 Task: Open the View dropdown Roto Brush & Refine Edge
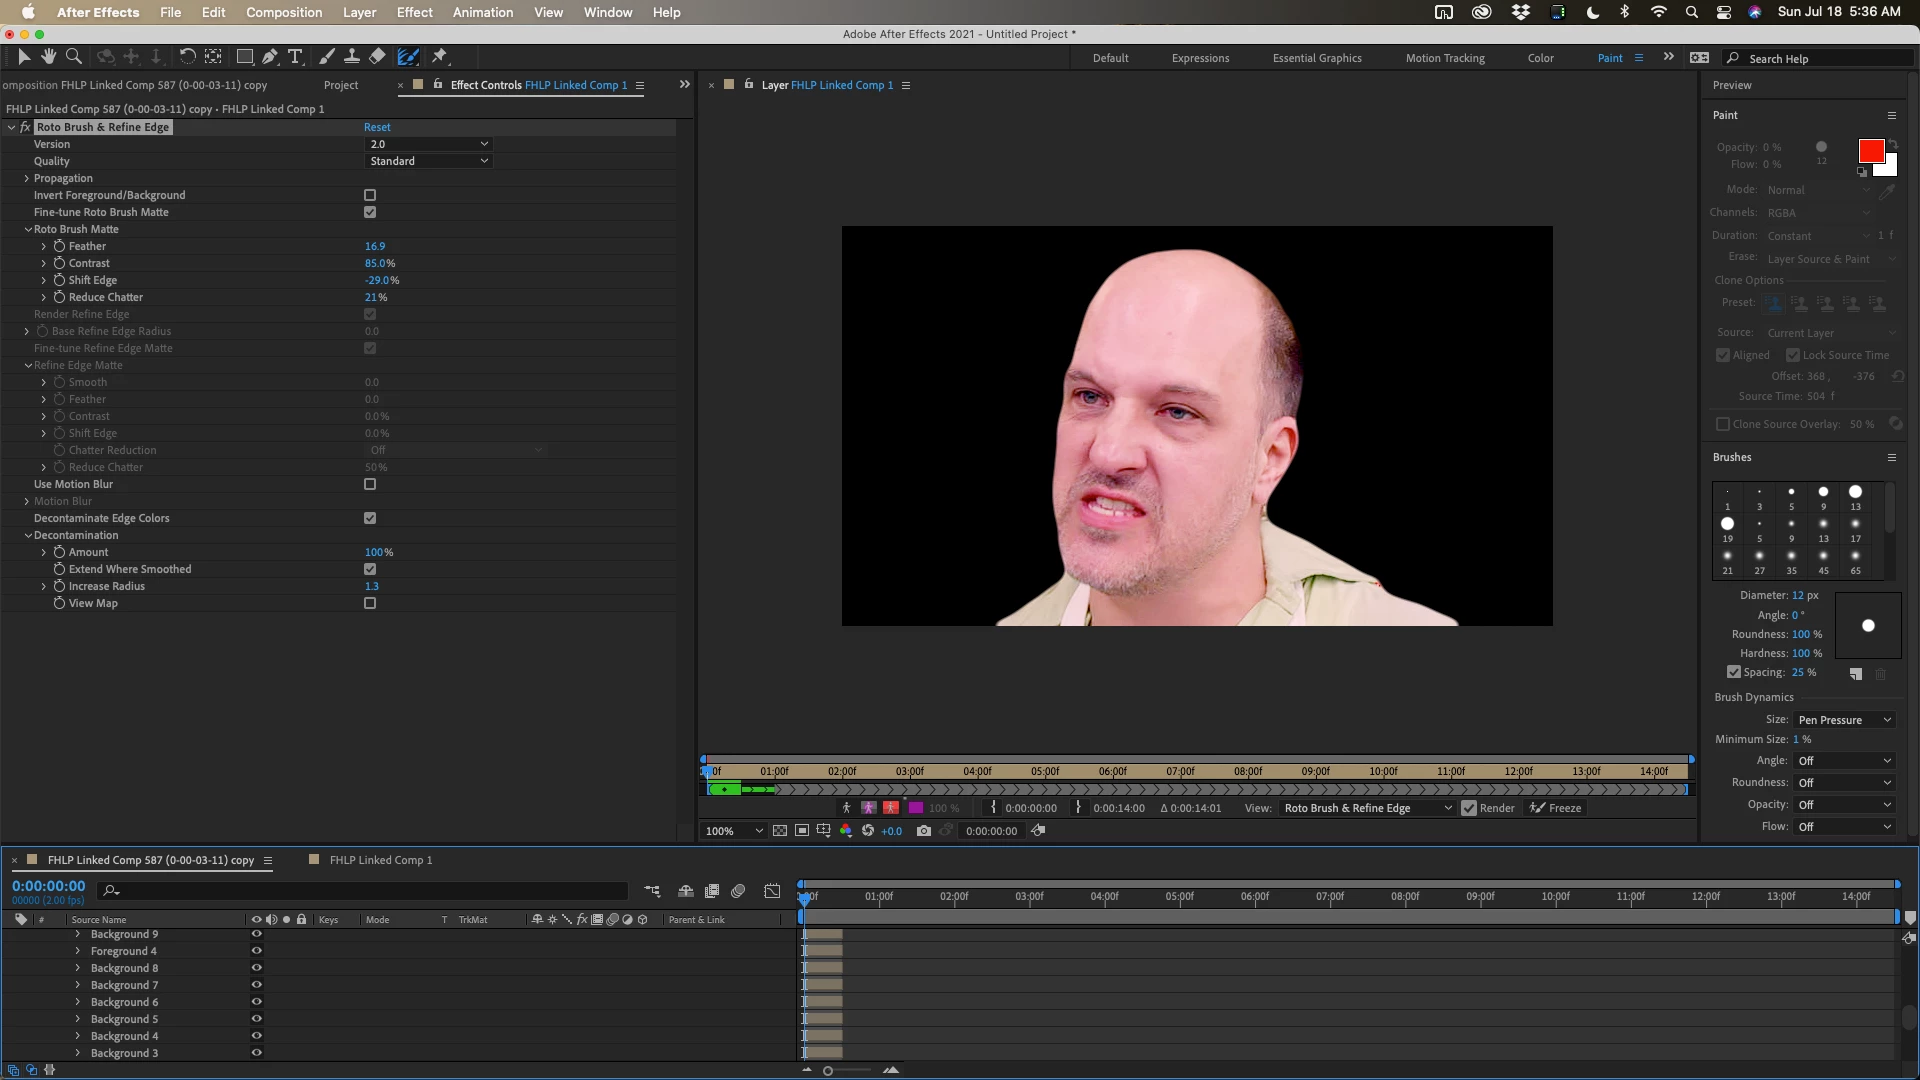click(x=1366, y=808)
